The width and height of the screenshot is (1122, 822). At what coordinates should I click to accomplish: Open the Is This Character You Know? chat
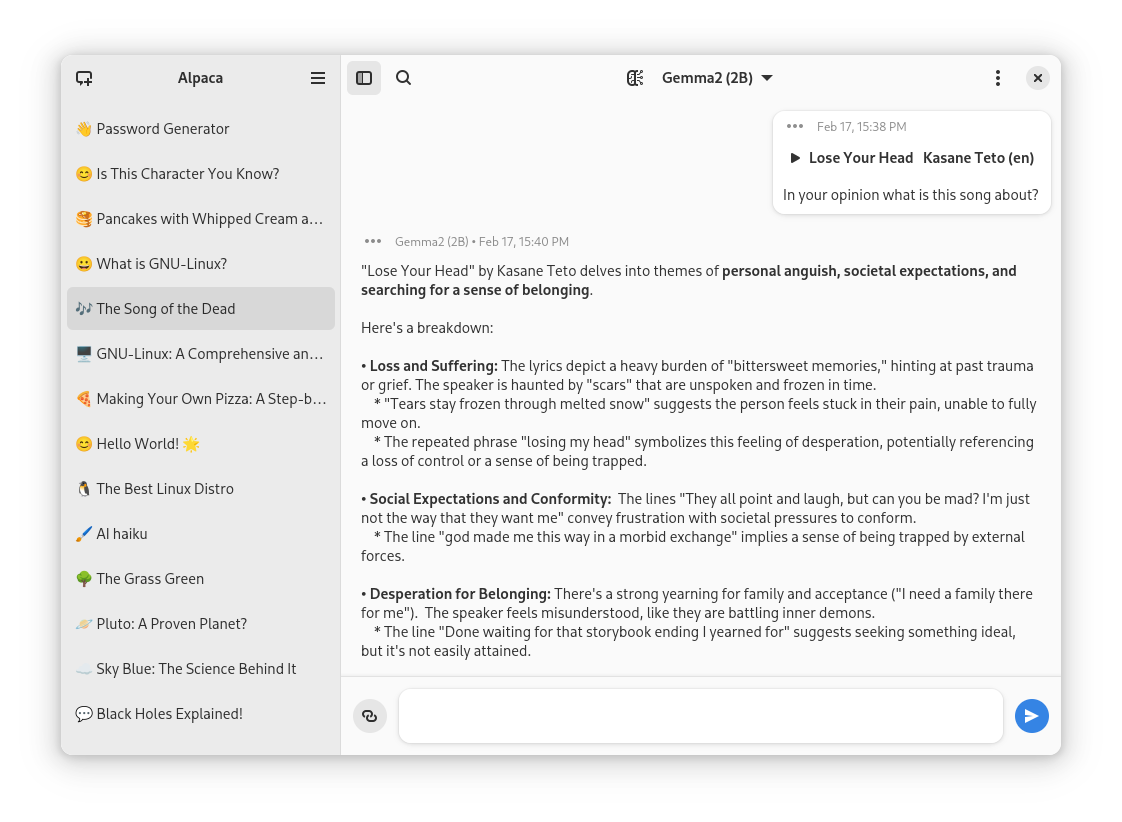point(201,174)
